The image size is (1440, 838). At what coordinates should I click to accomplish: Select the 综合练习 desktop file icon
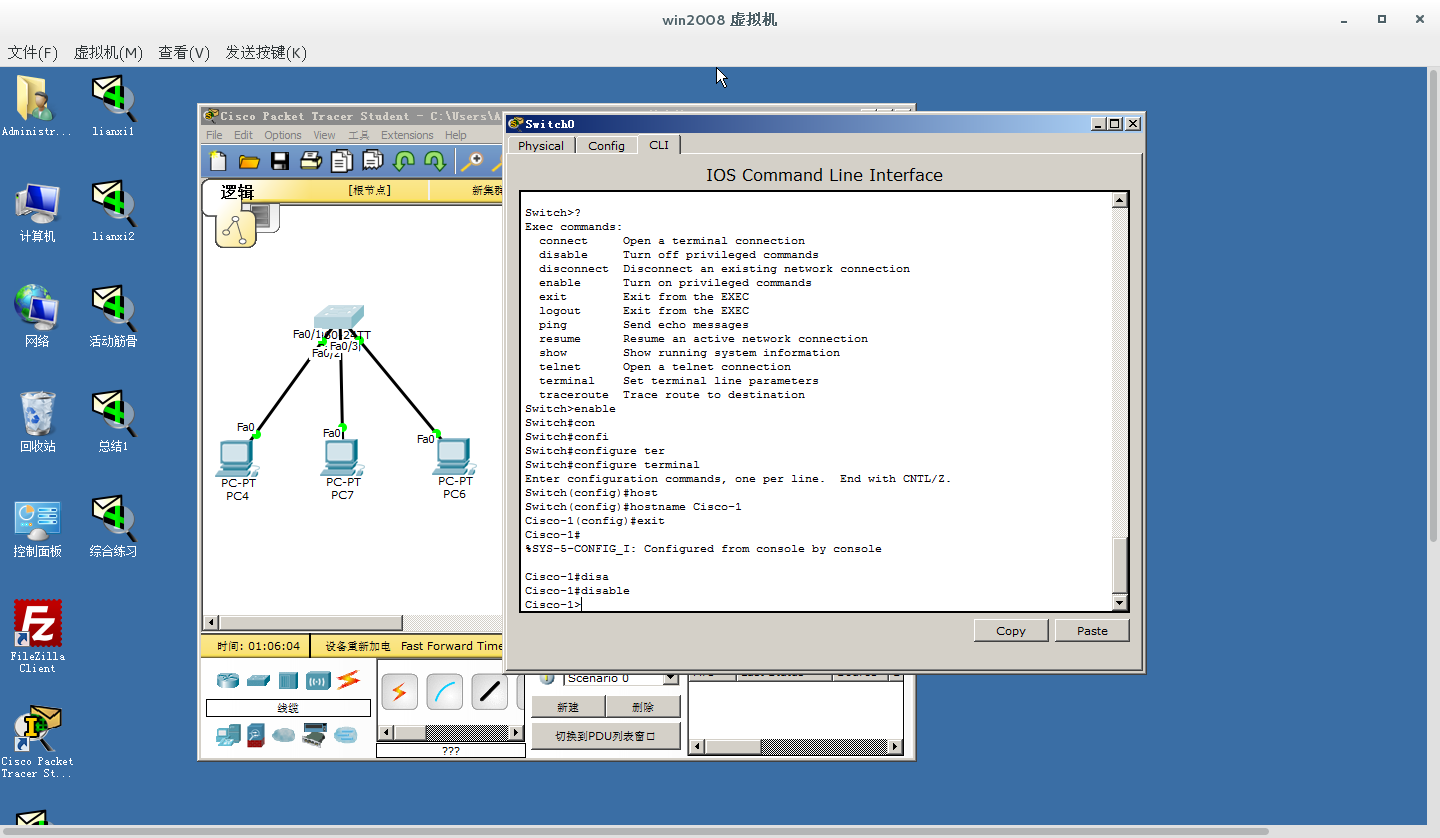[113, 526]
